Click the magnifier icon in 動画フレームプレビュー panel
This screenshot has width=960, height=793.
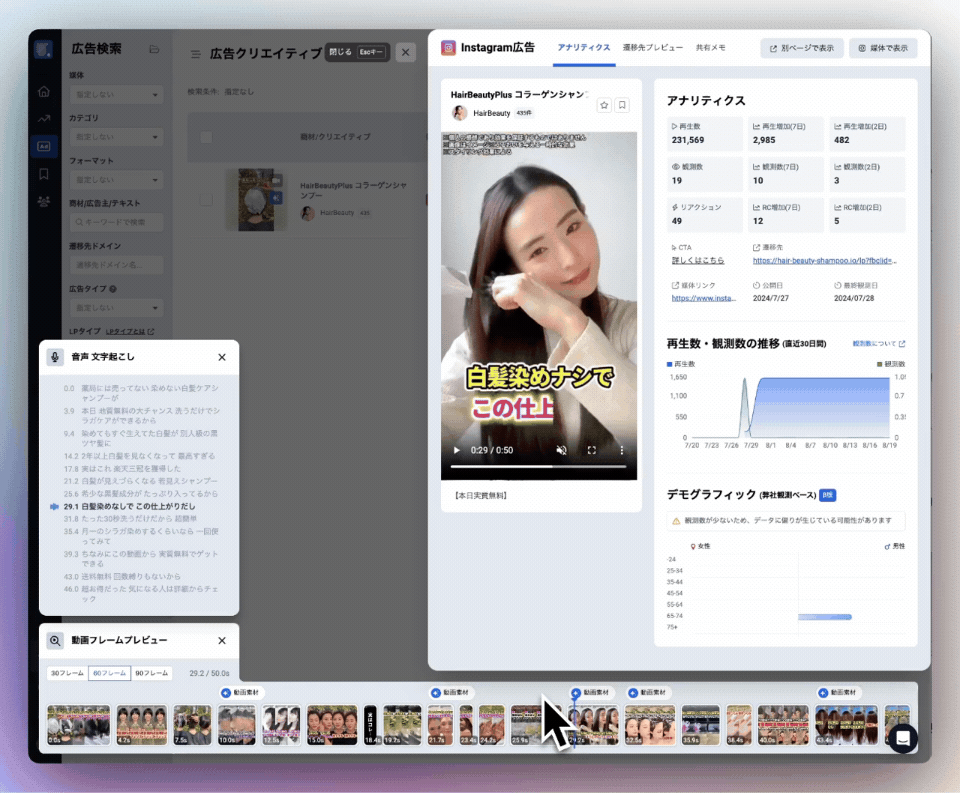tap(55, 641)
